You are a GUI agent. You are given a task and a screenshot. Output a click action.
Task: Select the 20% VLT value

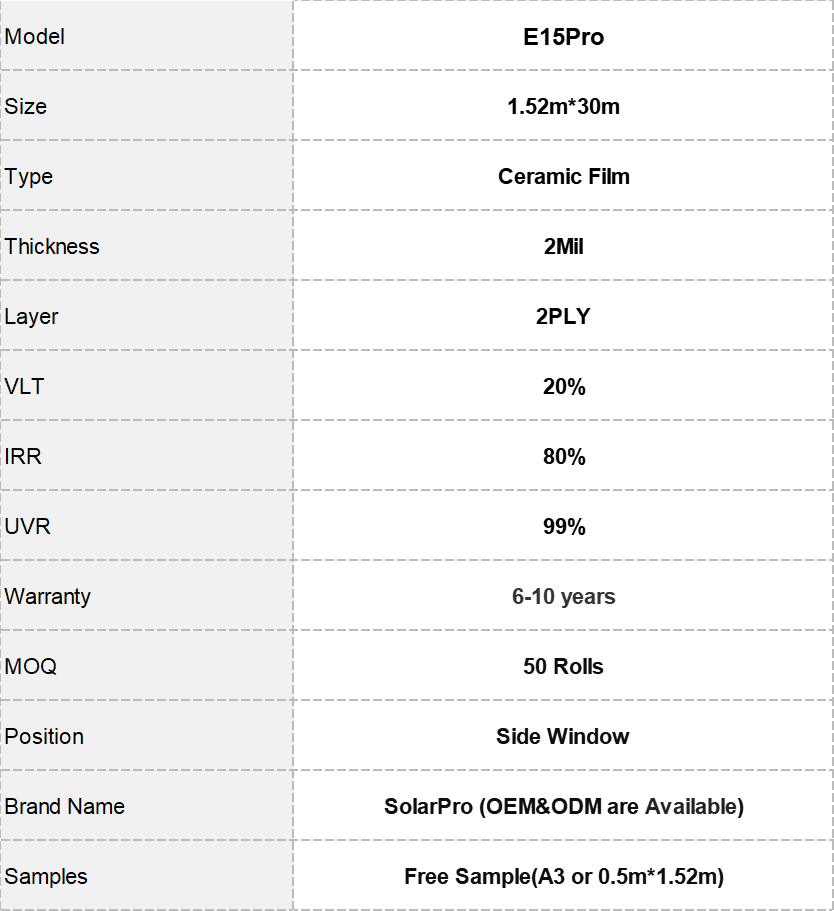564,387
